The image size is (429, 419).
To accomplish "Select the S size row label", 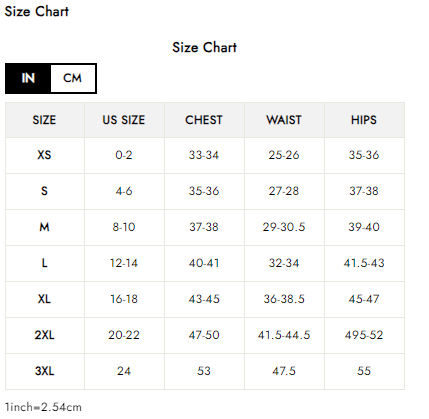I will click(45, 191).
